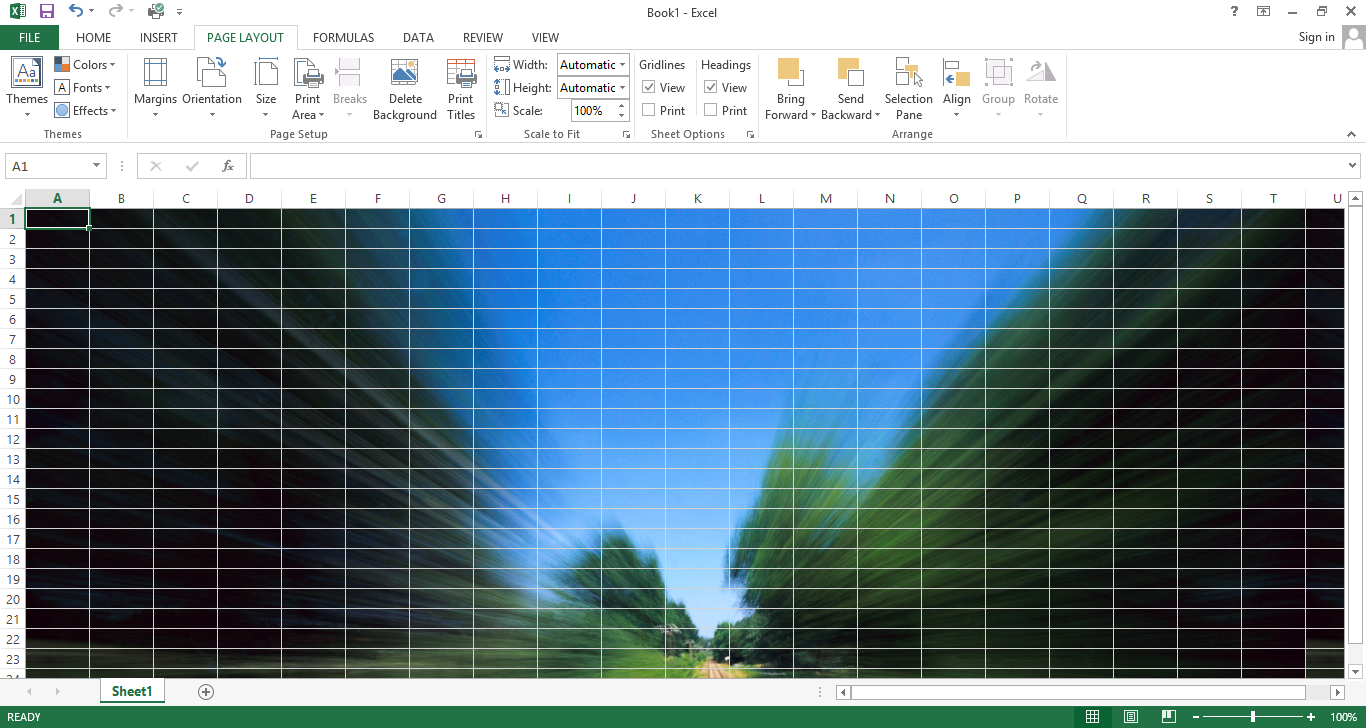Open the Align objects menu
1366x728 pixels.
(957, 87)
